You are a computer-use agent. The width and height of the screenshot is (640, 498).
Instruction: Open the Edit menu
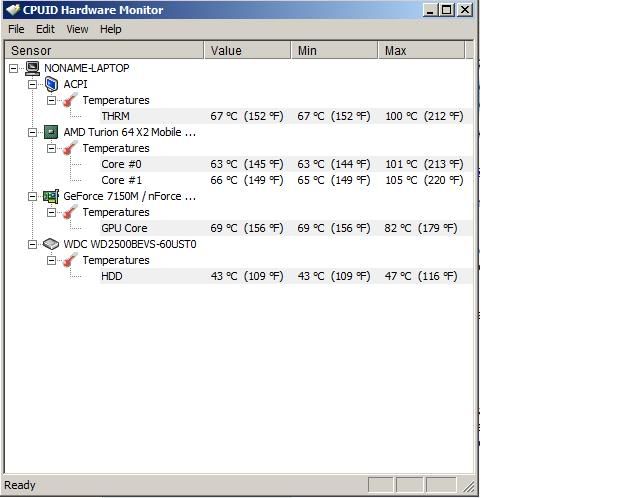[x=45, y=29]
